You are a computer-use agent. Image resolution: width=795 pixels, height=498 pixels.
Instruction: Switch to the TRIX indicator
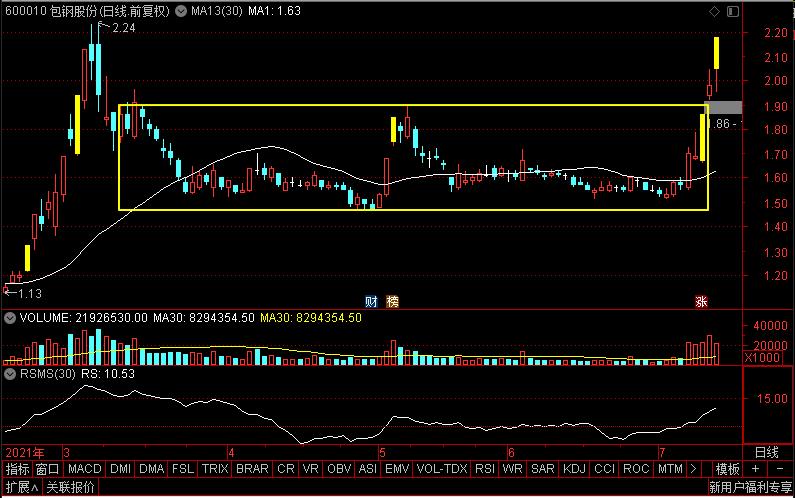(x=215, y=469)
